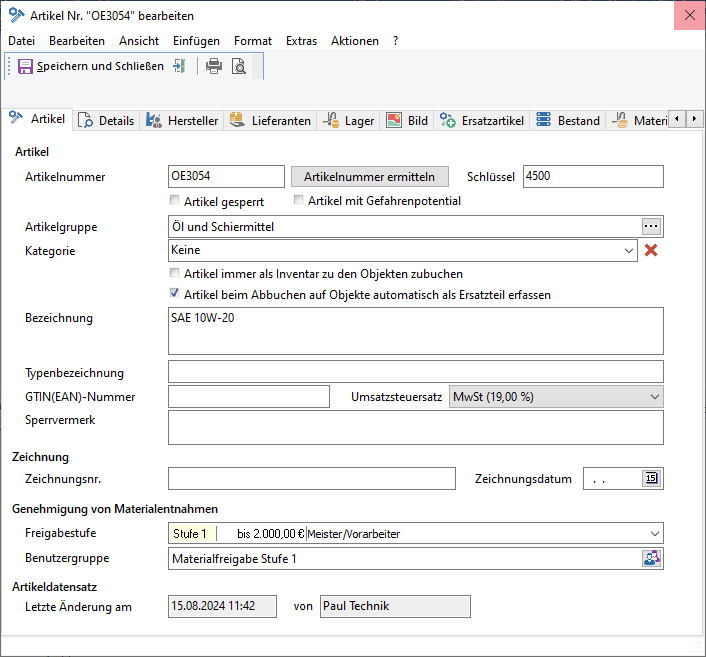The width and height of the screenshot is (706, 657).
Task: Click the Artikelnummer field OE3054
Action: [226, 176]
